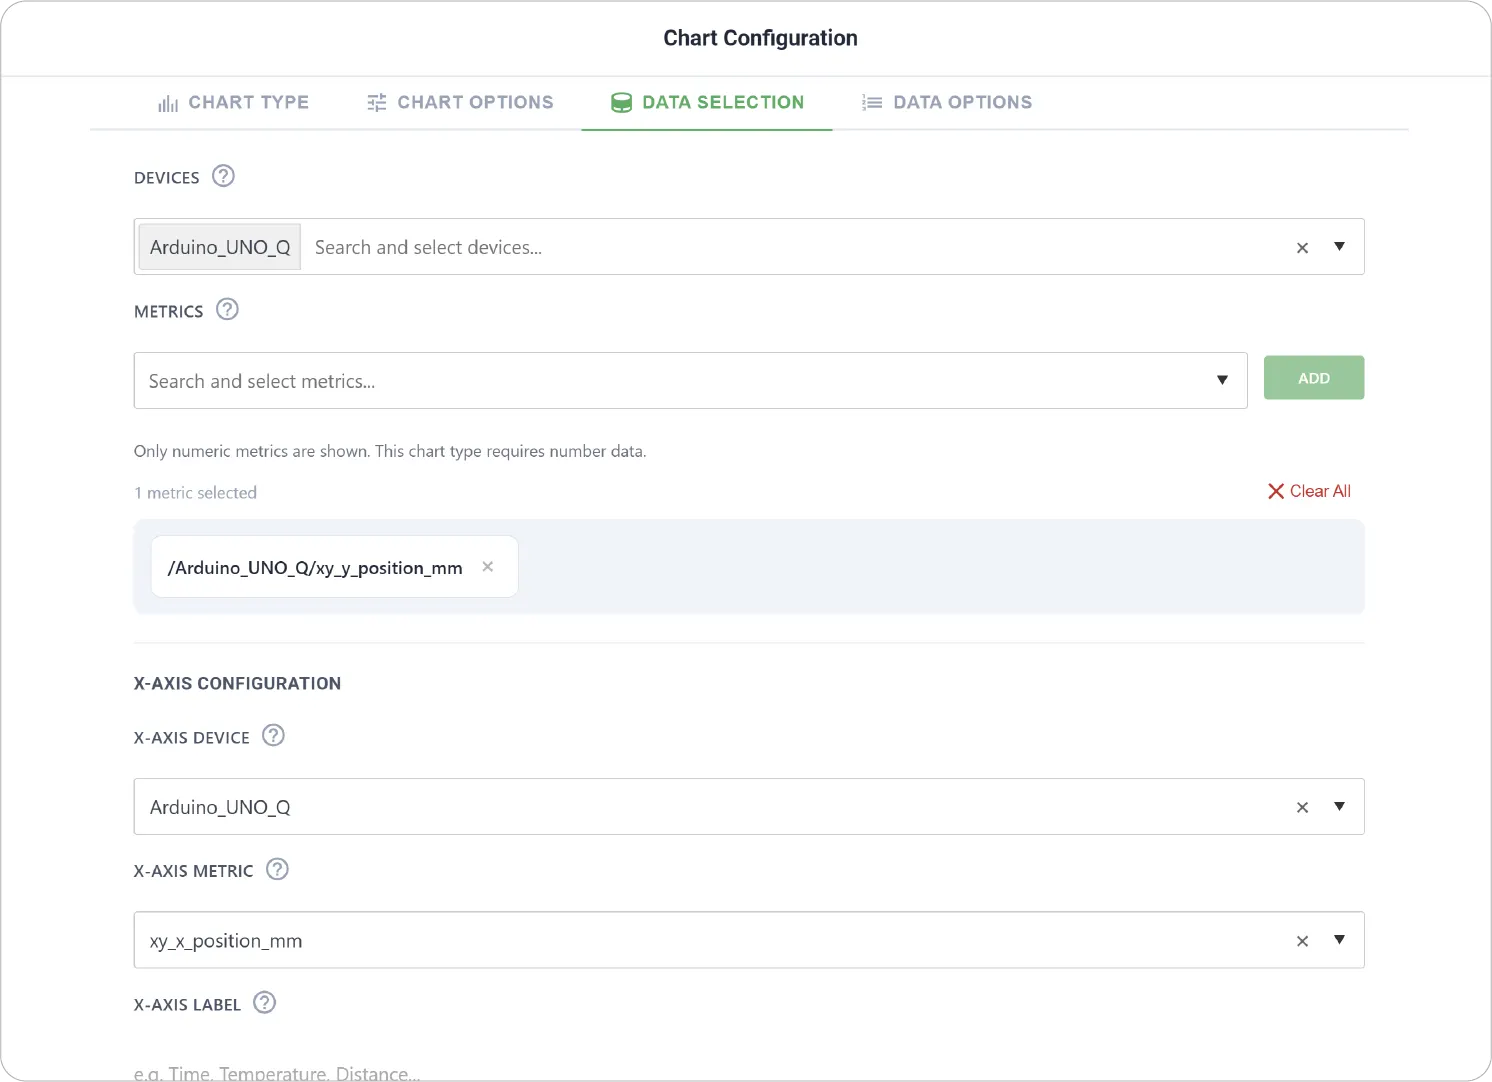This screenshot has height=1082, width=1492.
Task: Click Arduino_UNO_Q in X-Axis Device field
Action: tap(220, 807)
